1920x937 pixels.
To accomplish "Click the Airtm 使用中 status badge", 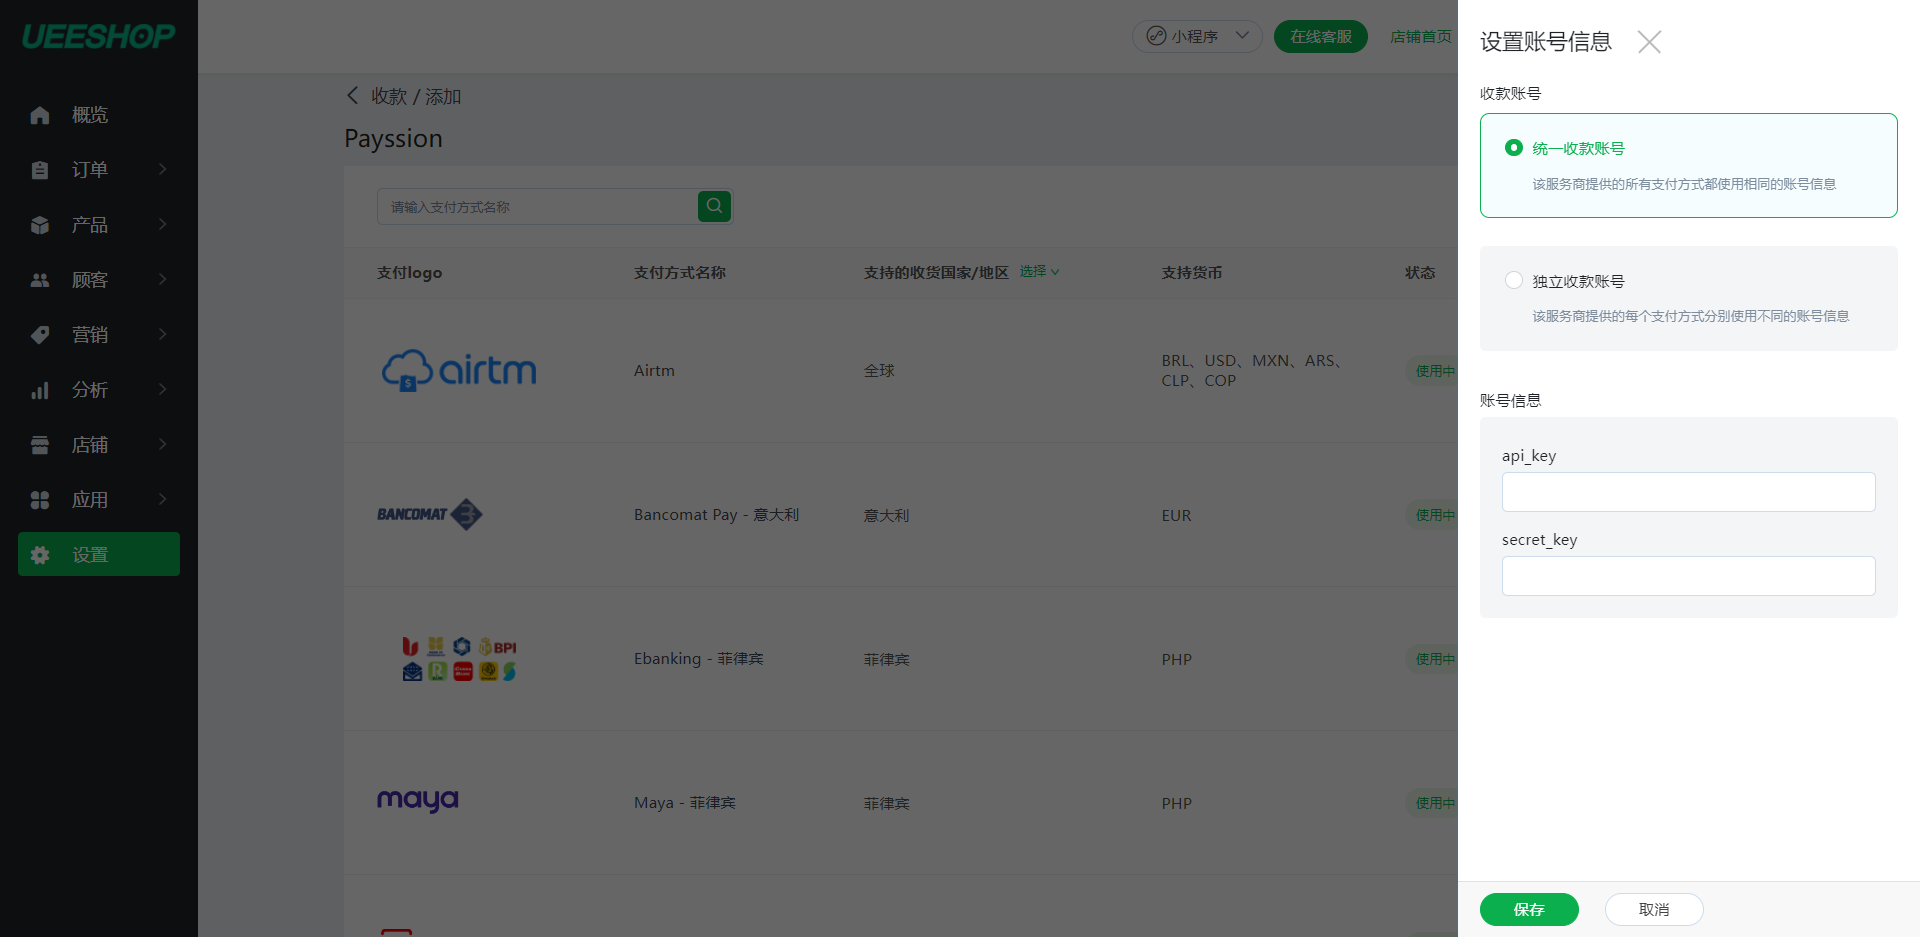I will tap(1433, 371).
